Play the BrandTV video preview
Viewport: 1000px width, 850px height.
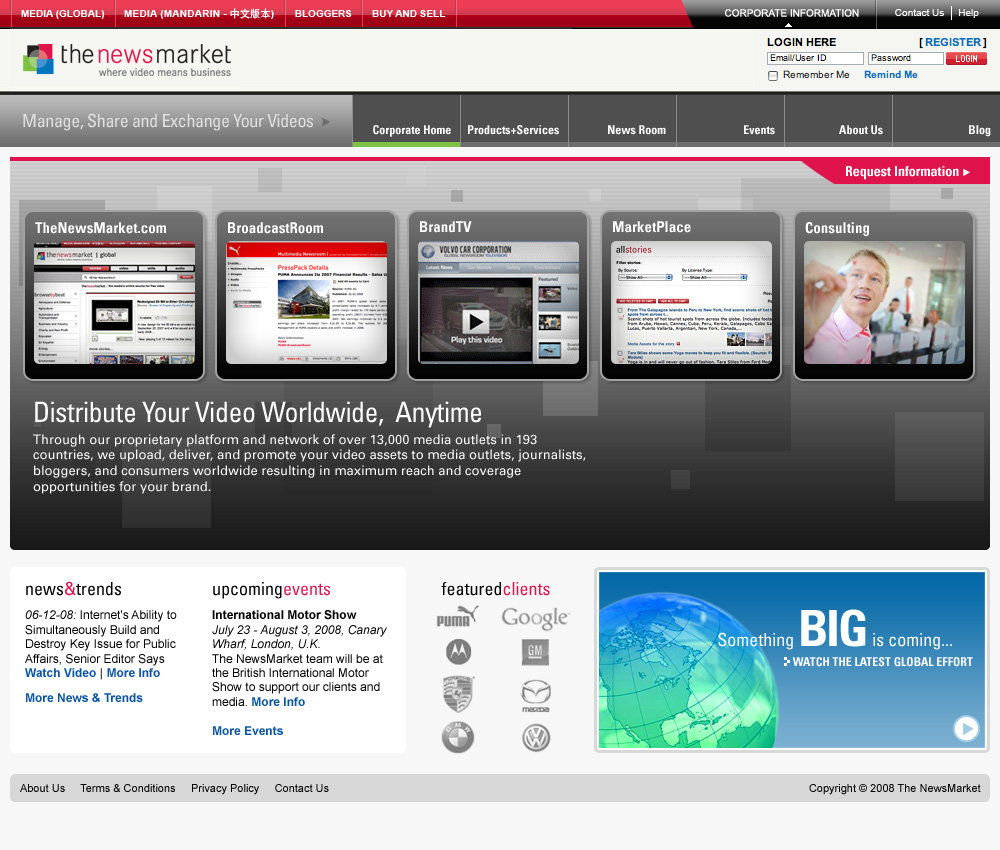click(x=476, y=321)
